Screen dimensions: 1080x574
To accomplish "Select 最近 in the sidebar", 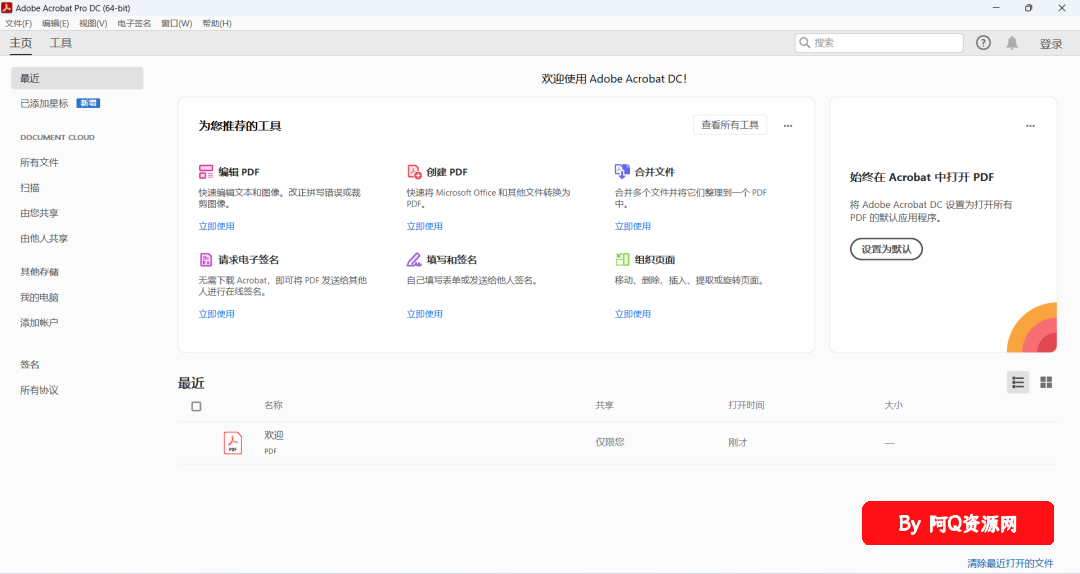I will 77,78.
